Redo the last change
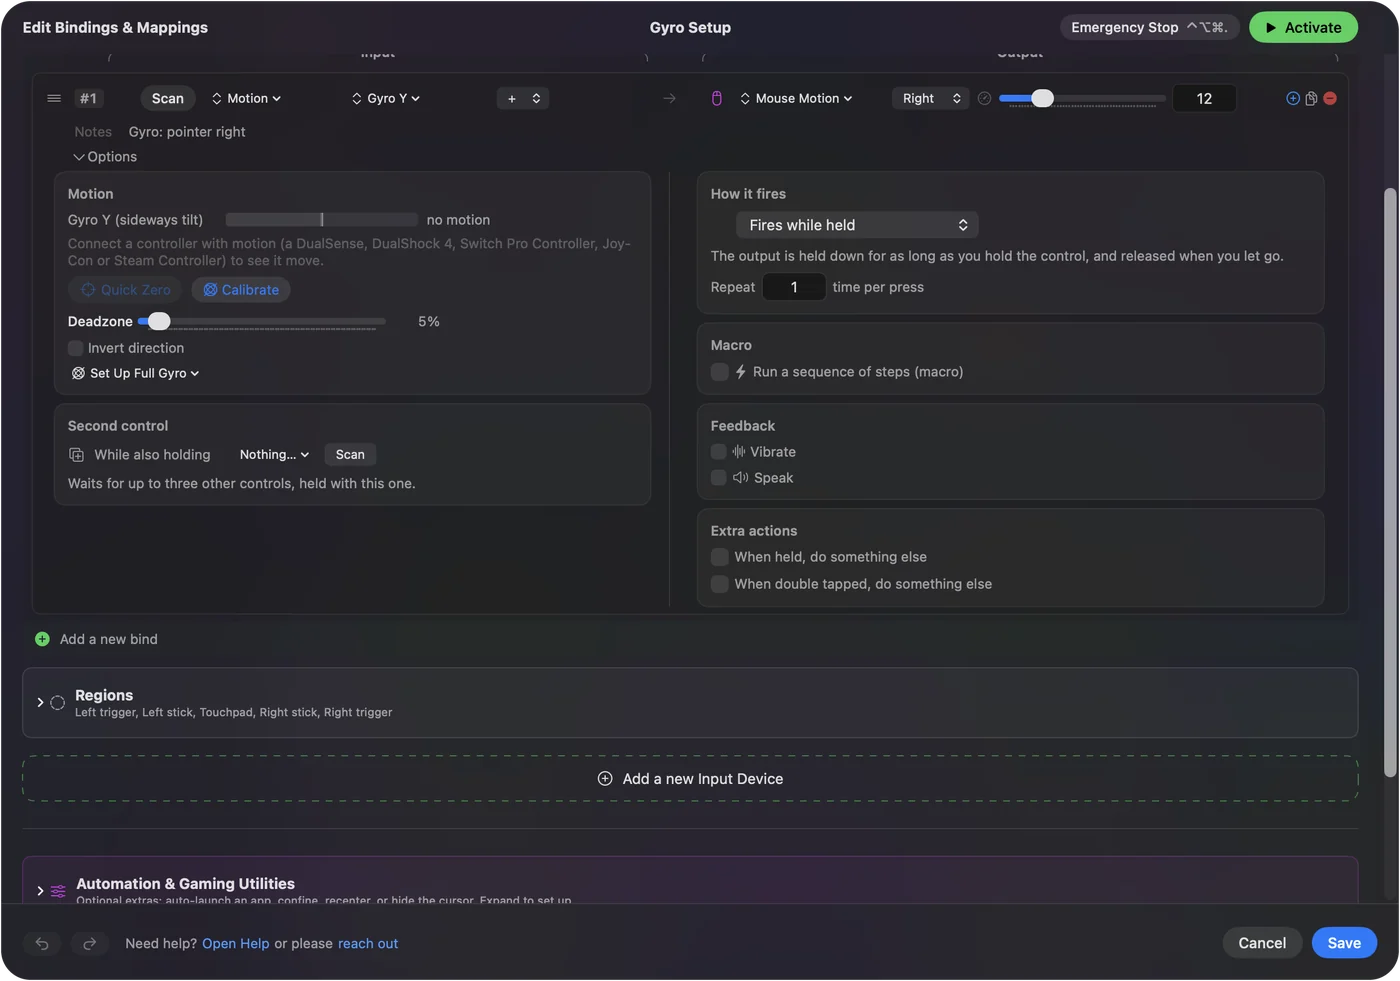The height and width of the screenshot is (981, 1400). point(89,943)
